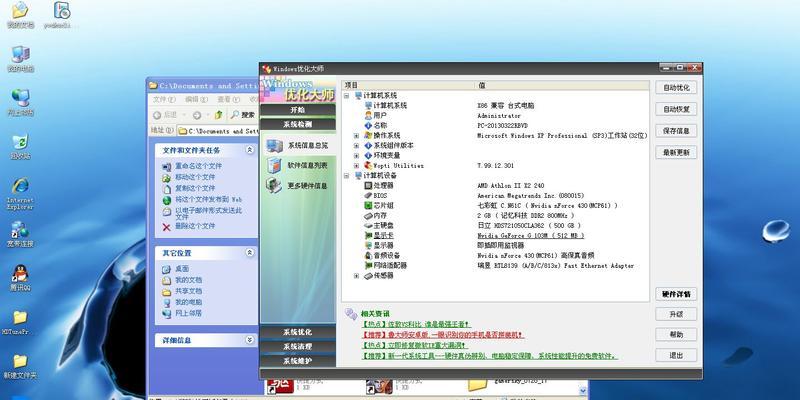This screenshot has height=400, width=800.
Task: Click the 用户 row icon
Action: (368, 116)
